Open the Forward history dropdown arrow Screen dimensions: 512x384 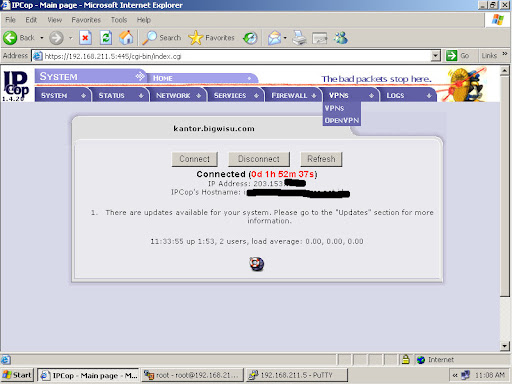[71, 38]
